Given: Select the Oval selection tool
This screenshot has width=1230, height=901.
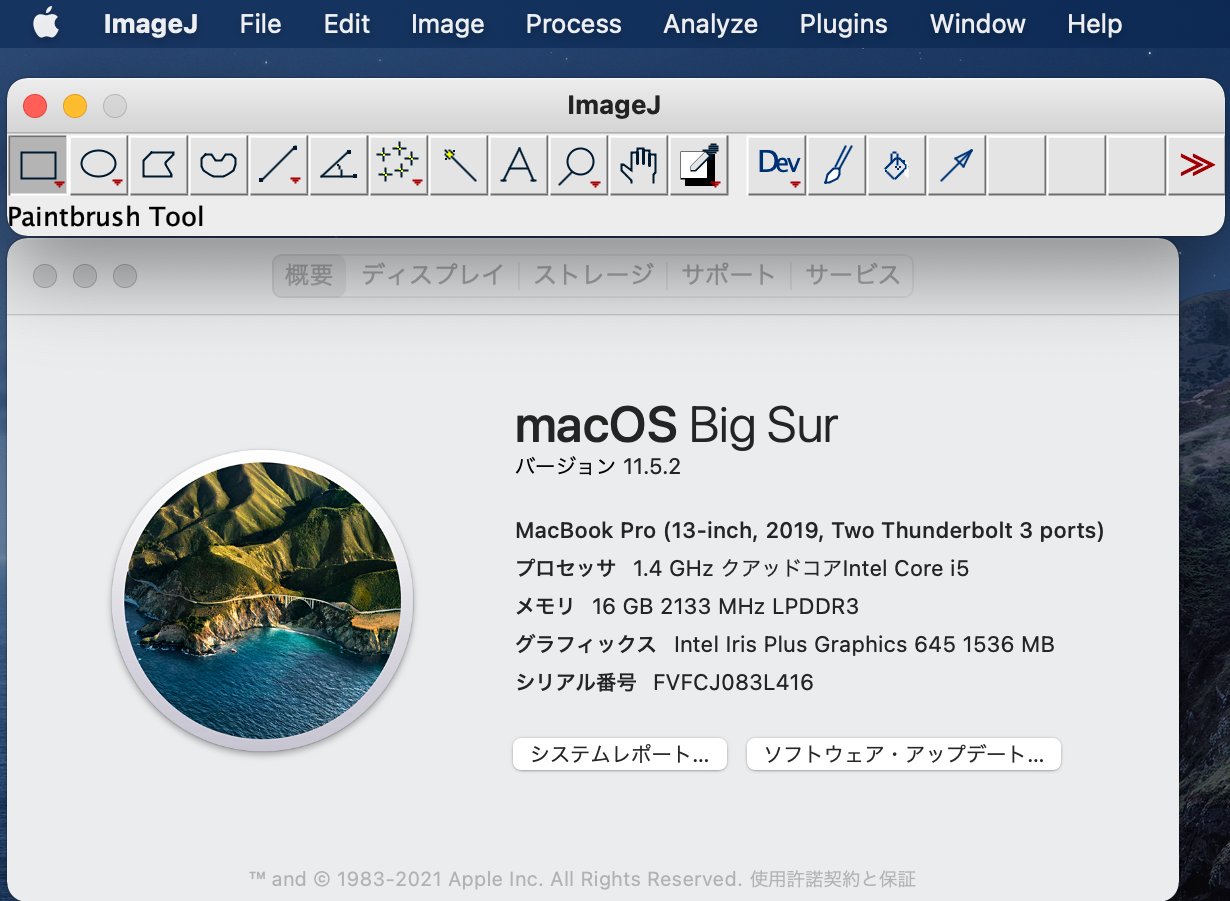Looking at the screenshot, I should (98, 165).
